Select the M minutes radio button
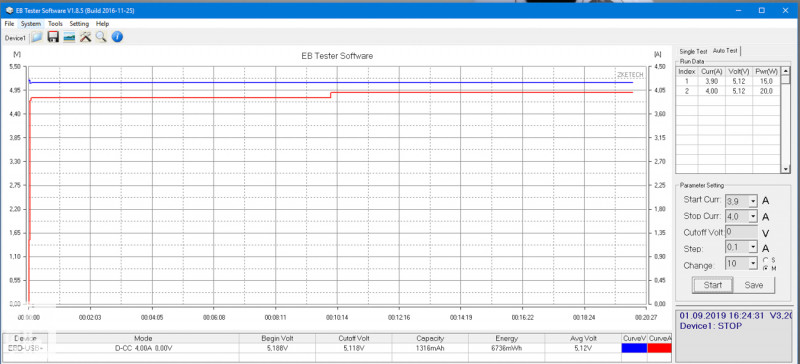The width and height of the screenshot is (800, 364). tap(766, 268)
